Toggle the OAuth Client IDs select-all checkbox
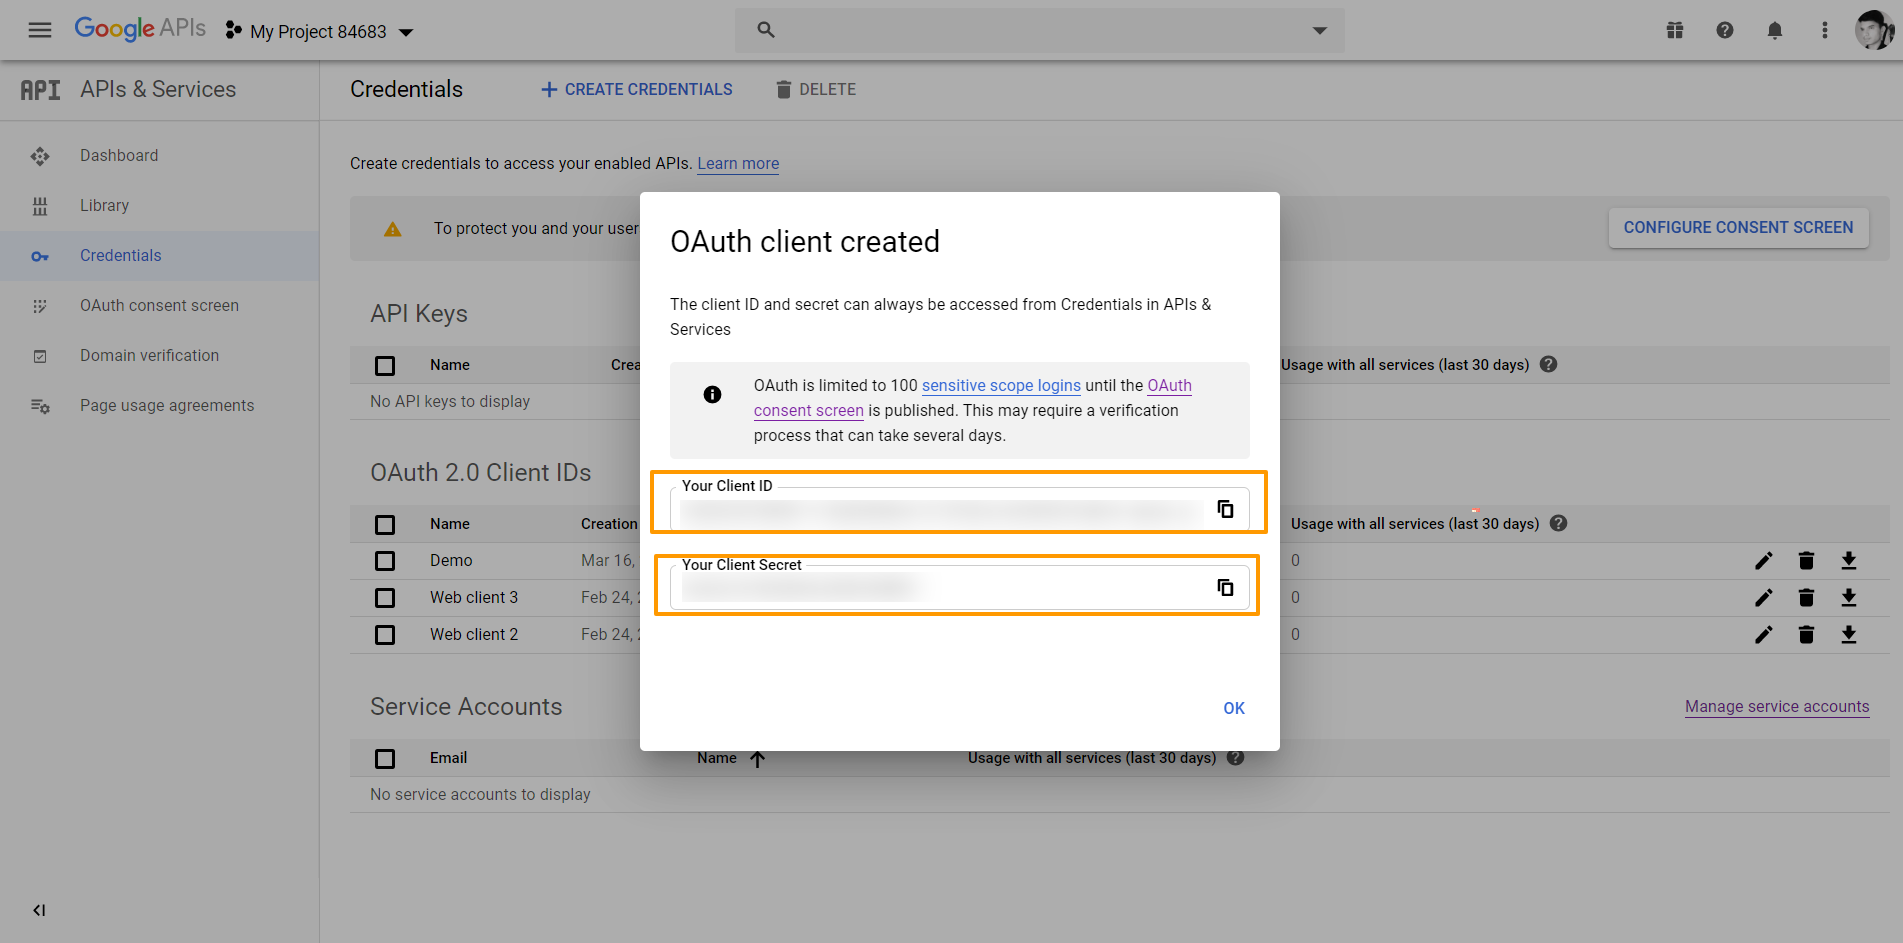Viewport: 1903px width, 943px height. pos(385,525)
